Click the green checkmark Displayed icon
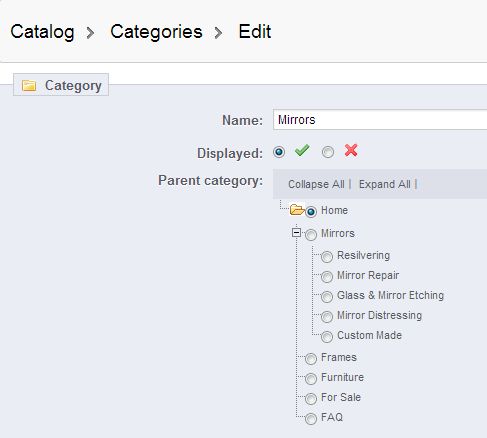Screen dimensions: 487x438 coord(302,151)
